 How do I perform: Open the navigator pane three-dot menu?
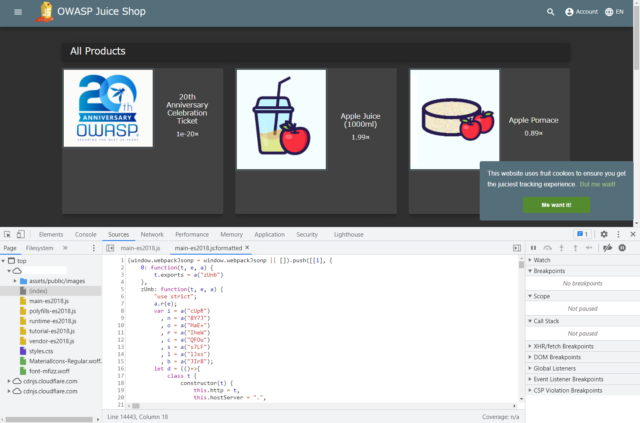click(x=93, y=248)
